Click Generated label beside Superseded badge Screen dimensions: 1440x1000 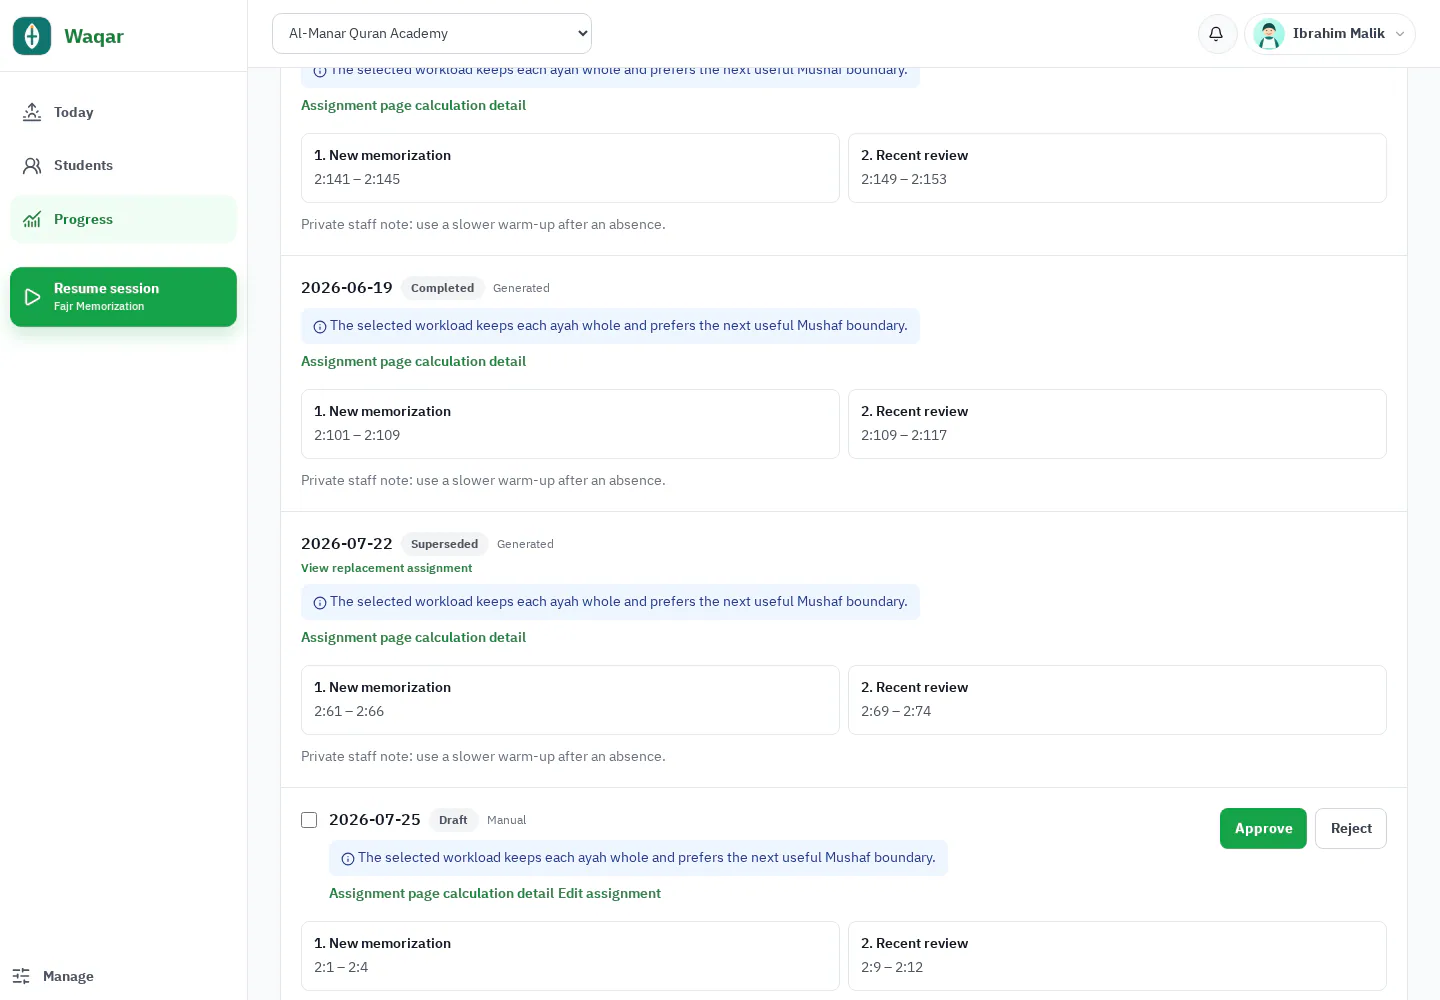pos(525,544)
